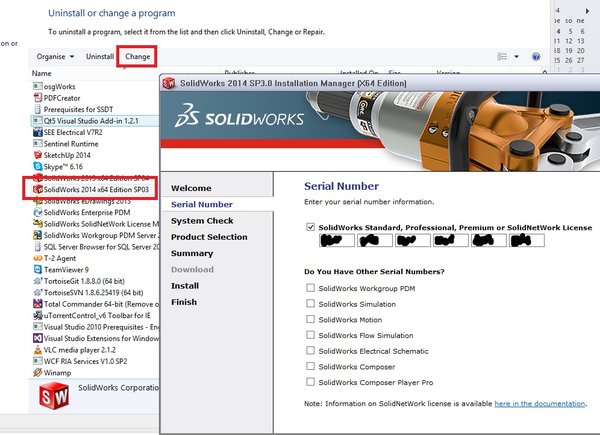
Task: Go to next month in calendar
Action: click(587, 11)
